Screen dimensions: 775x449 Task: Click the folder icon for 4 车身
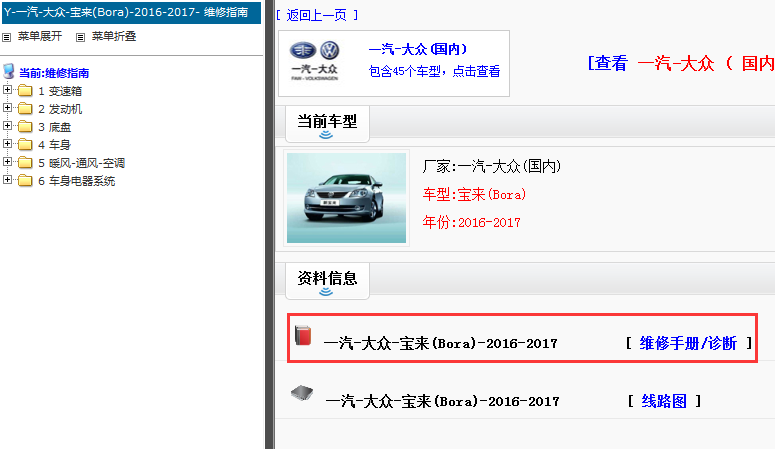pos(25,144)
